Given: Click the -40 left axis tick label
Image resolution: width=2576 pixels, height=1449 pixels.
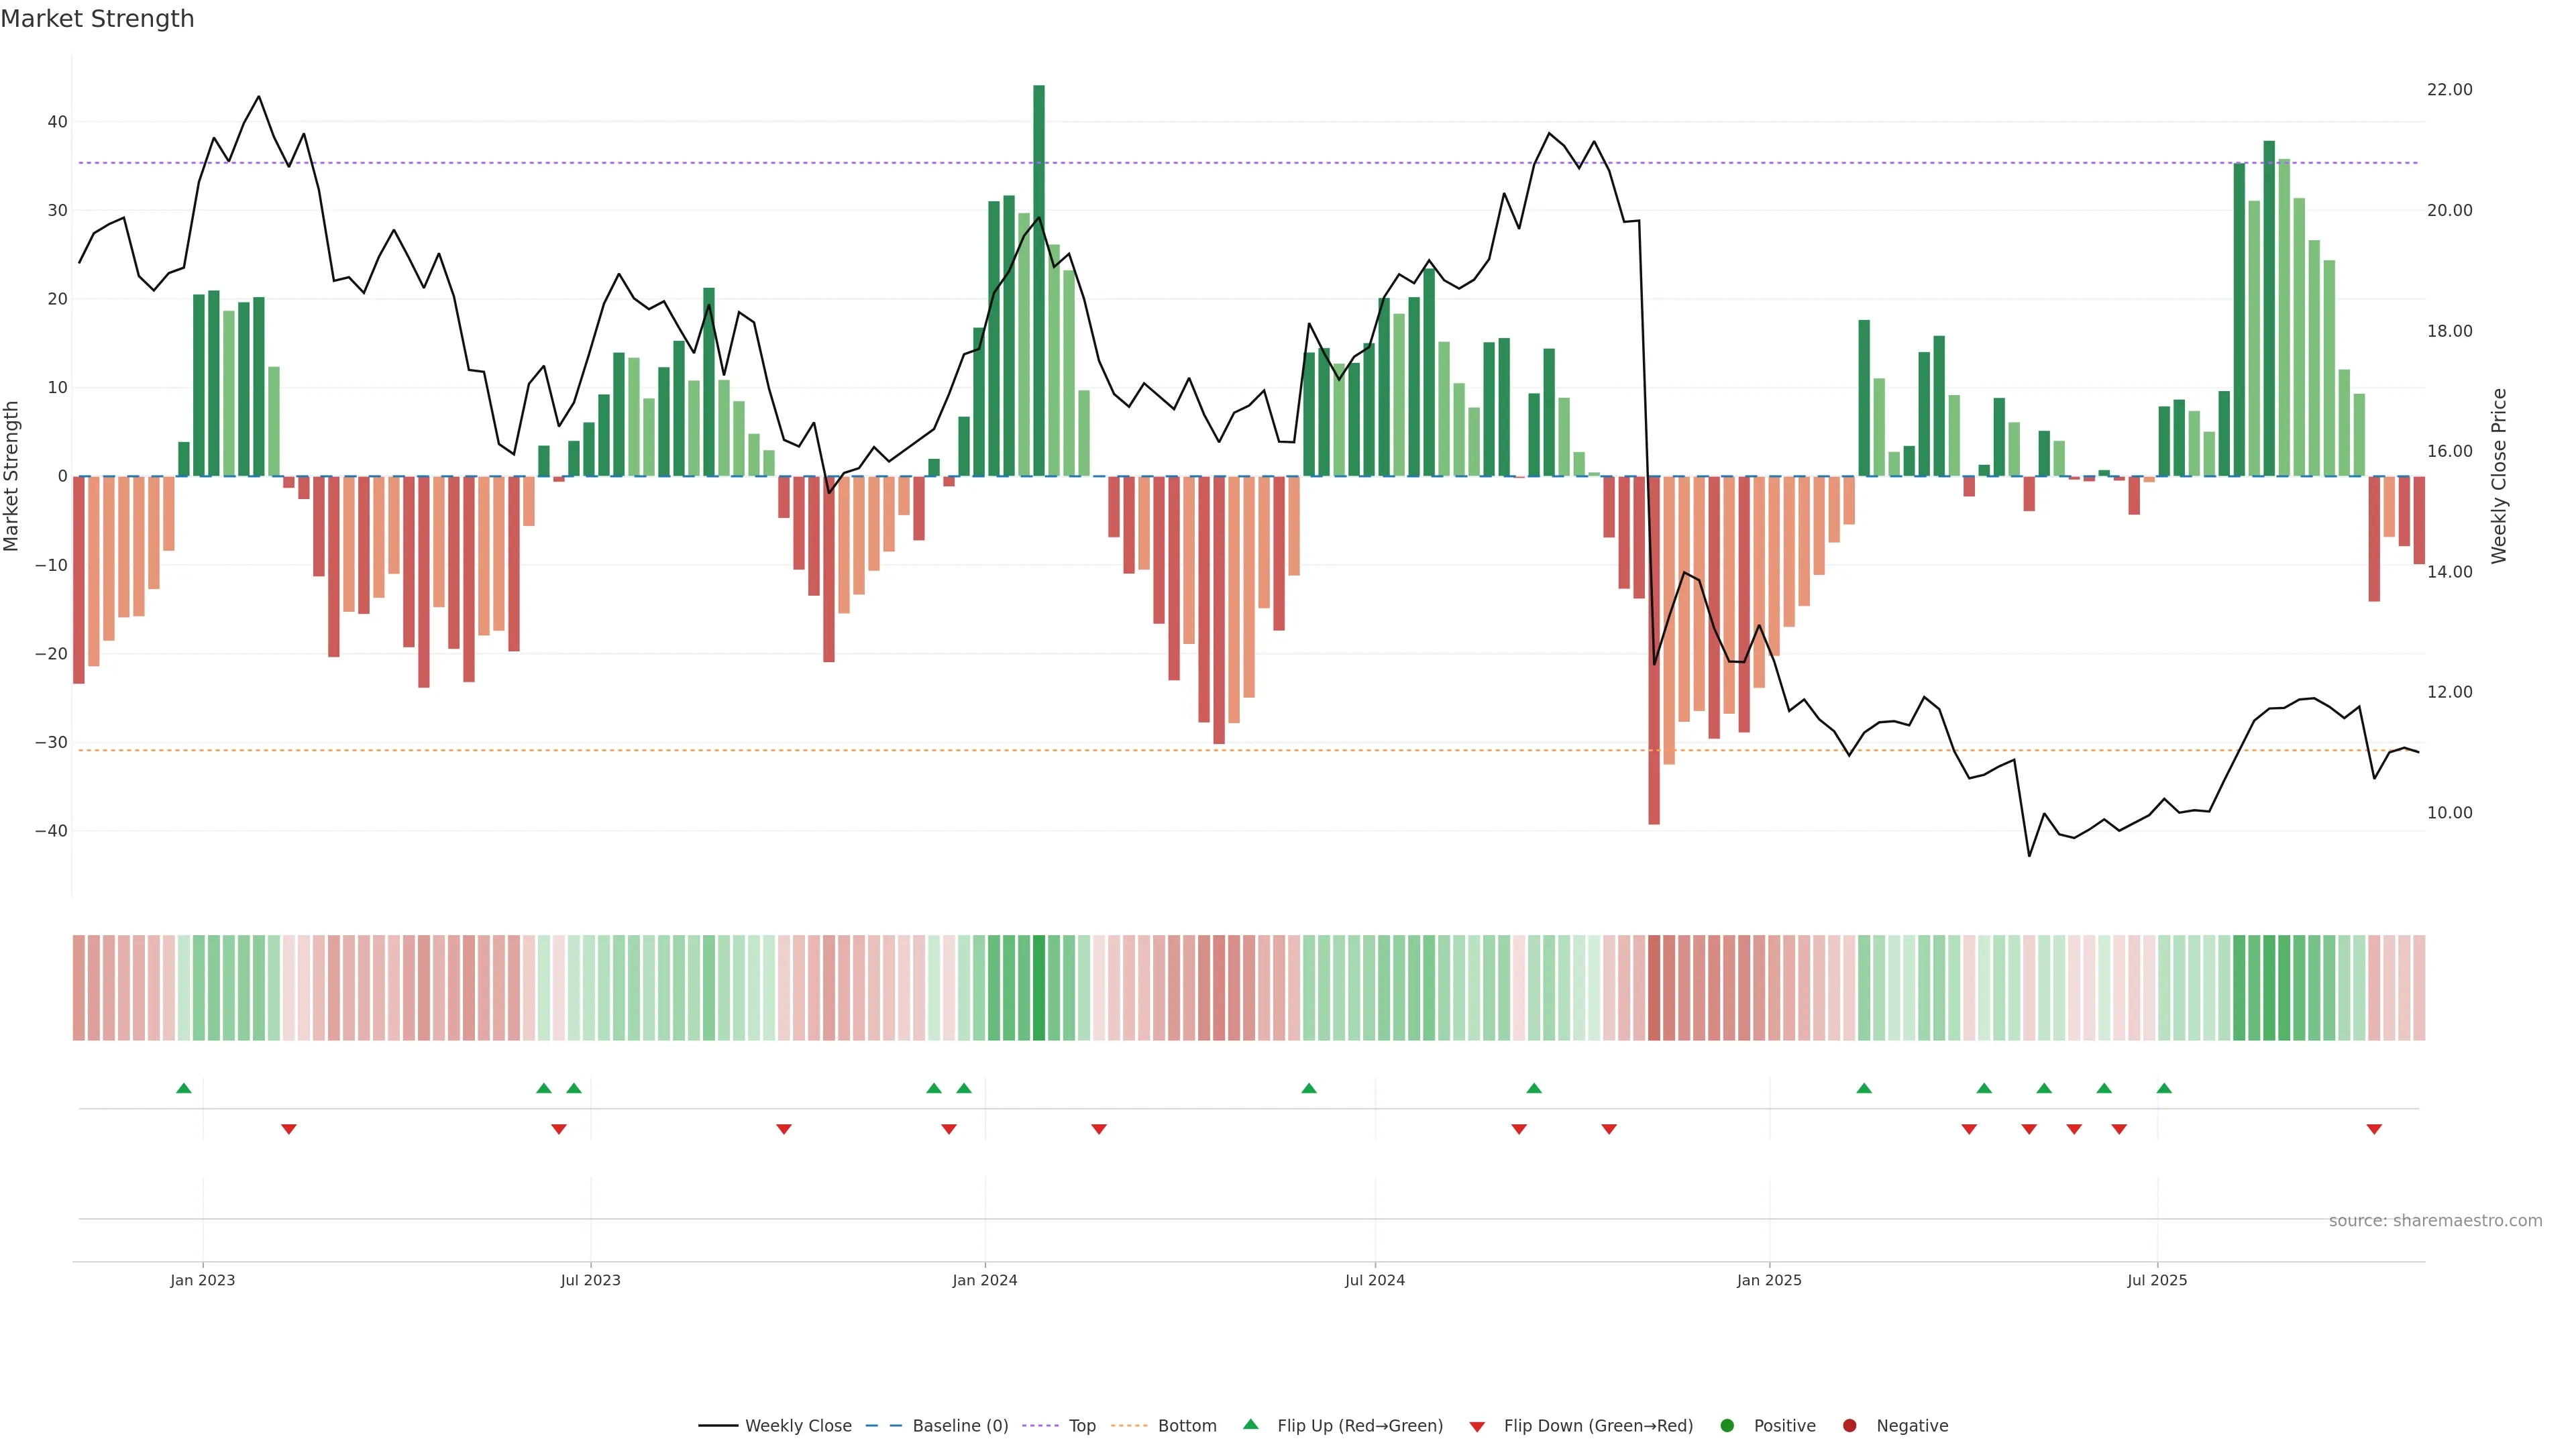Looking at the screenshot, I should tap(51, 831).
